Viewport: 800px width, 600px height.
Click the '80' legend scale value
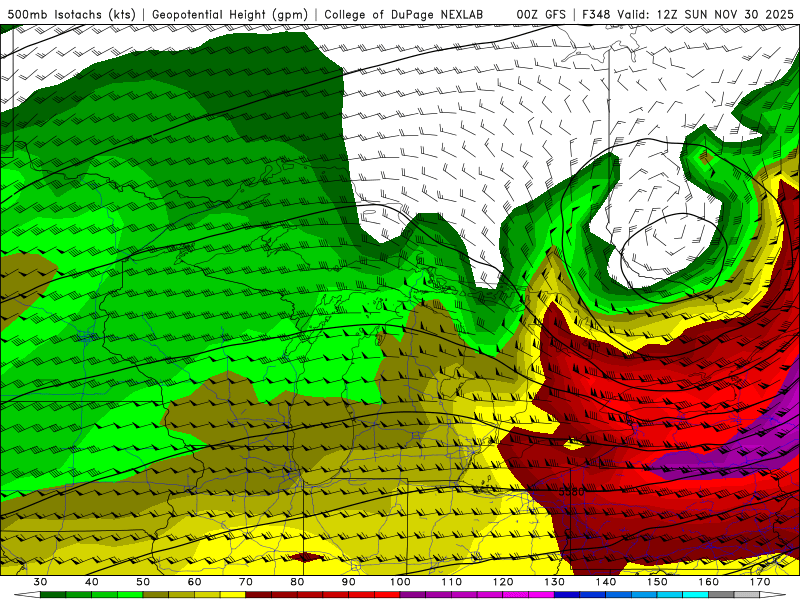pyautogui.click(x=297, y=582)
